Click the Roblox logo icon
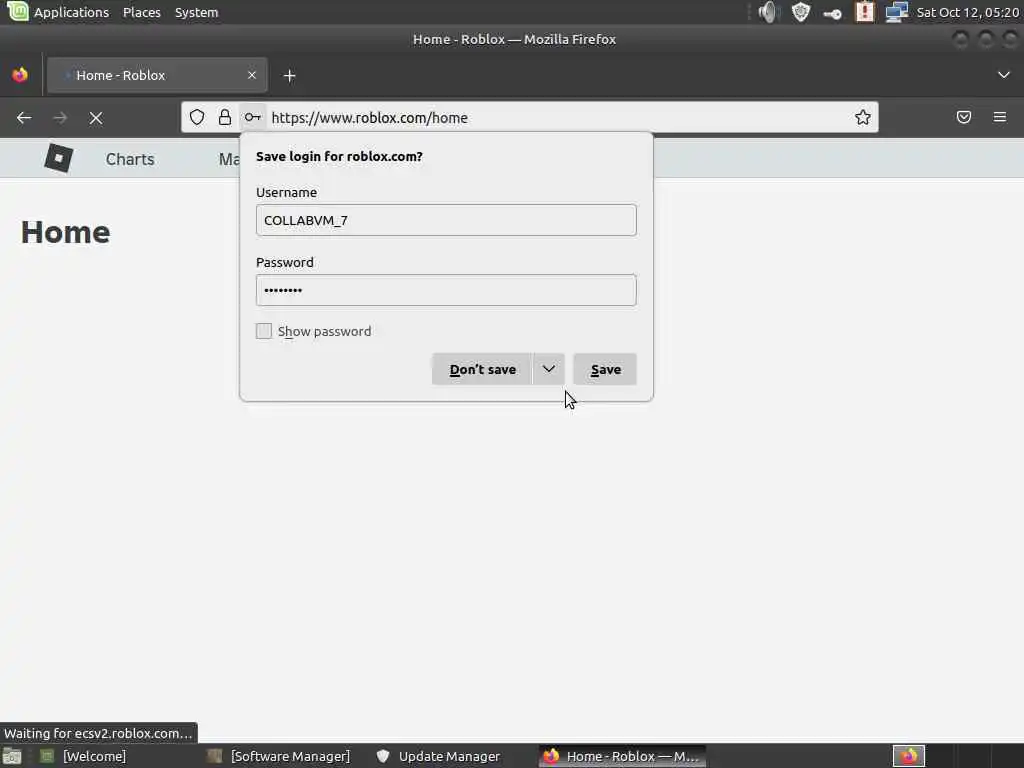Viewport: 1024px width, 768px height. (58, 158)
